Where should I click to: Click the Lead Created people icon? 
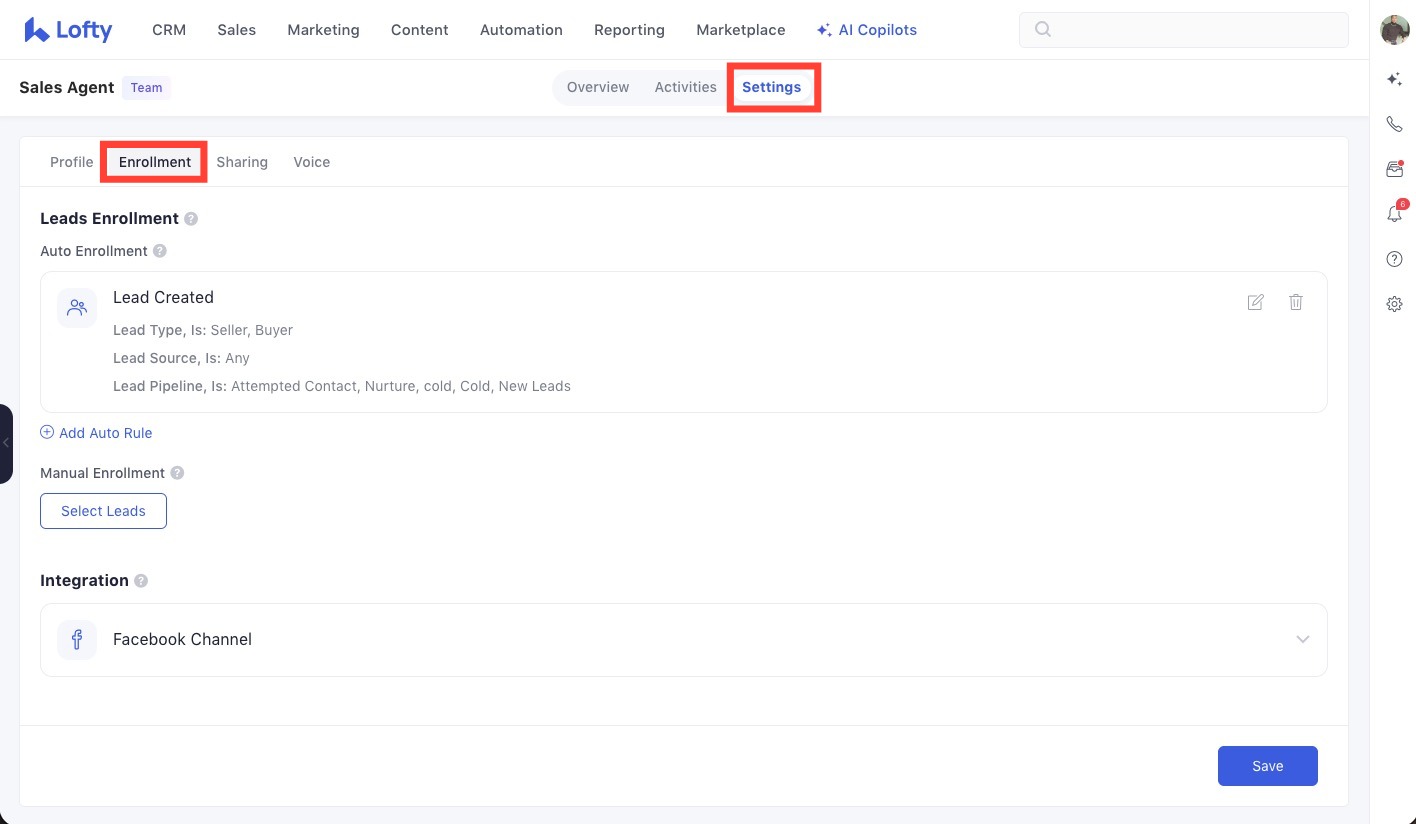(77, 308)
